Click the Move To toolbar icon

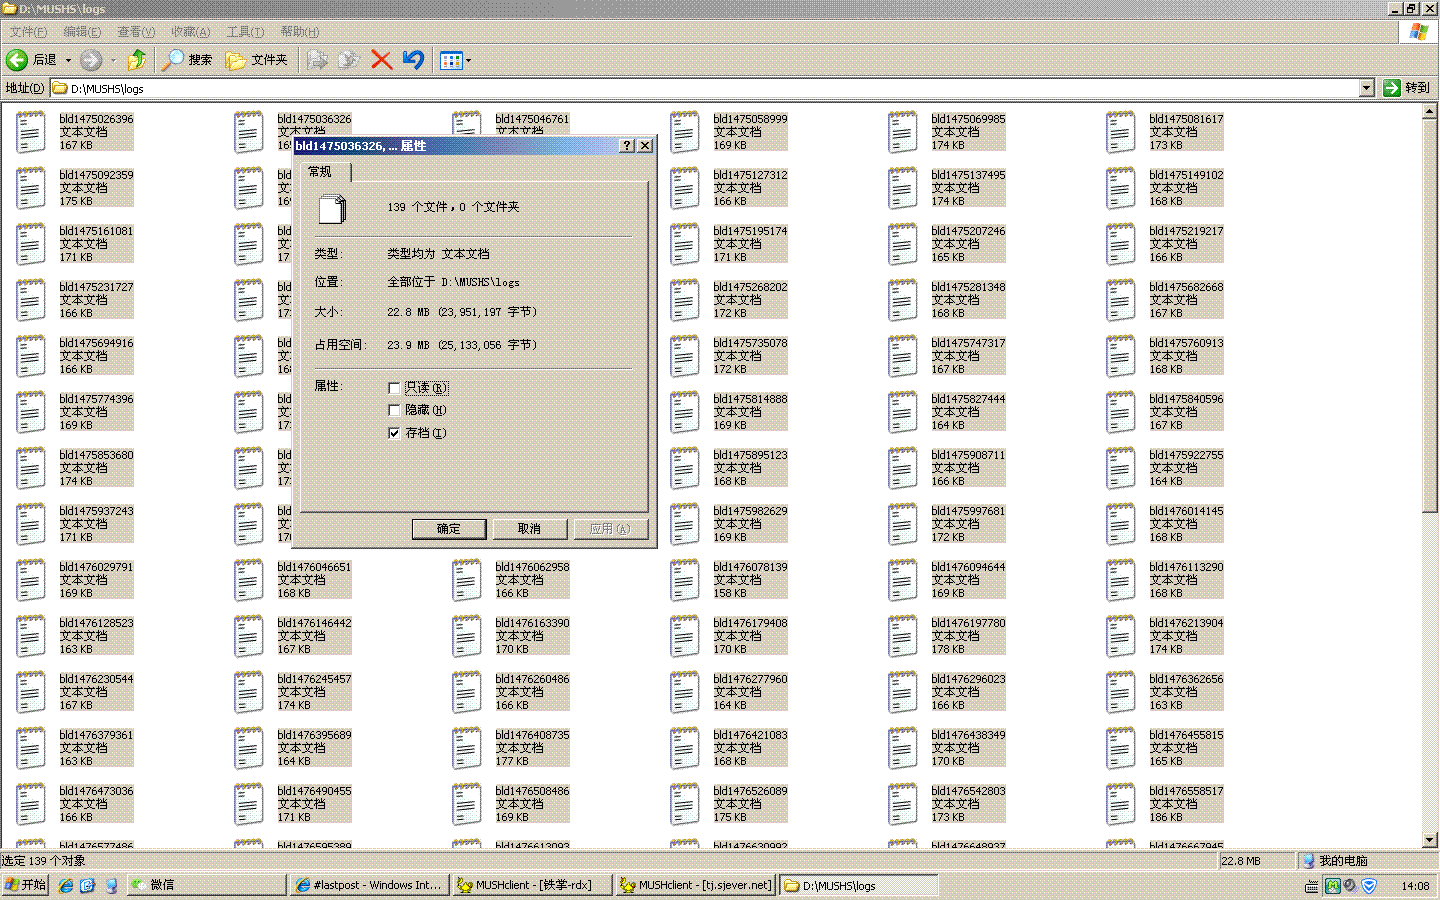317,60
